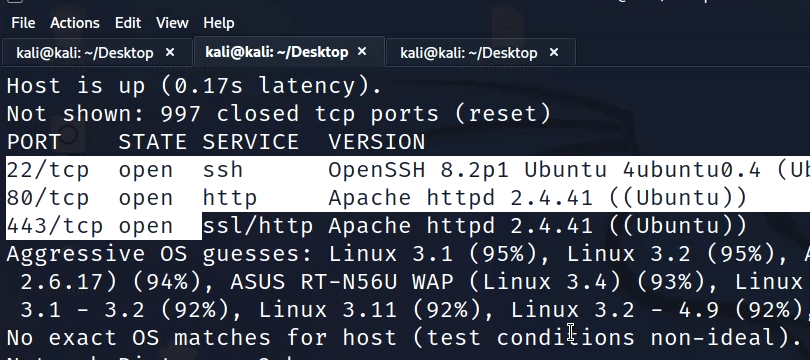Switch to the third kali@kali Desktop tab
This screenshot has height=360, width=810.
469,53
